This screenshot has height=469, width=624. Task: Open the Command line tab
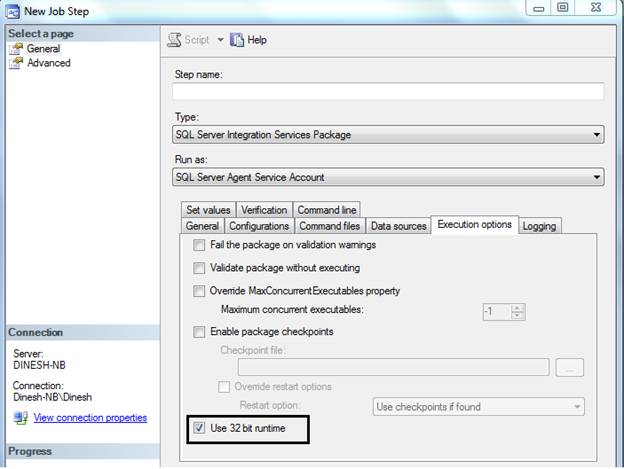(x=327, y=210)
